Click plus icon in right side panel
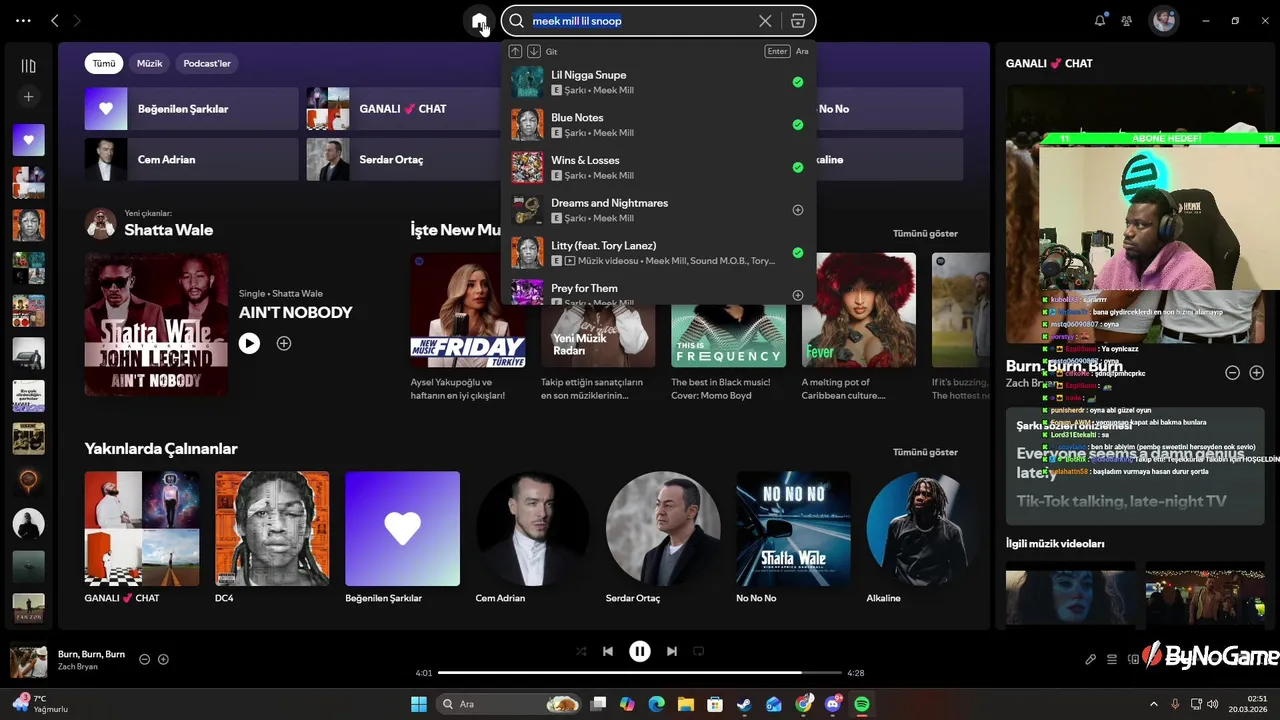 pyautogui.click(x=1257, y=372)
